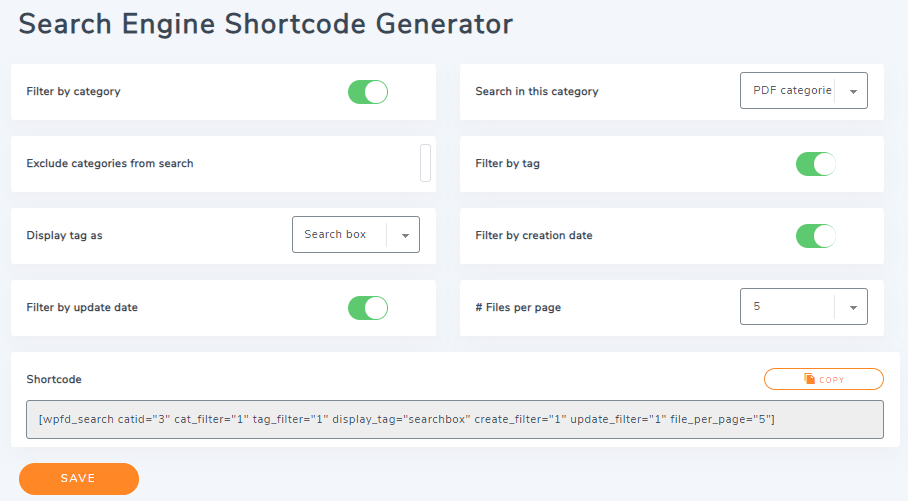
Task: Click the Files per page caret icon
Action: [x=853, y=308]
